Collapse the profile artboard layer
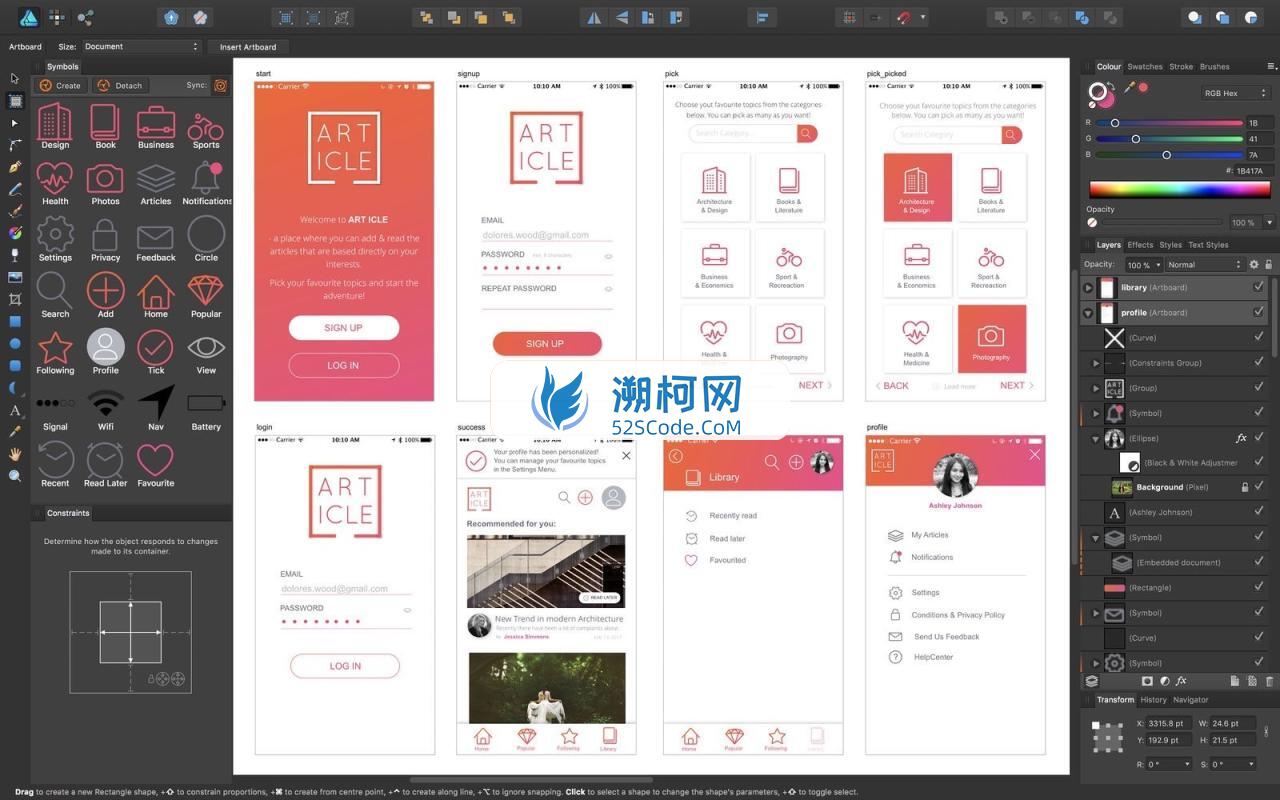The width and height of the screenshot is (1280, 800). click(x=1088, y=313)
